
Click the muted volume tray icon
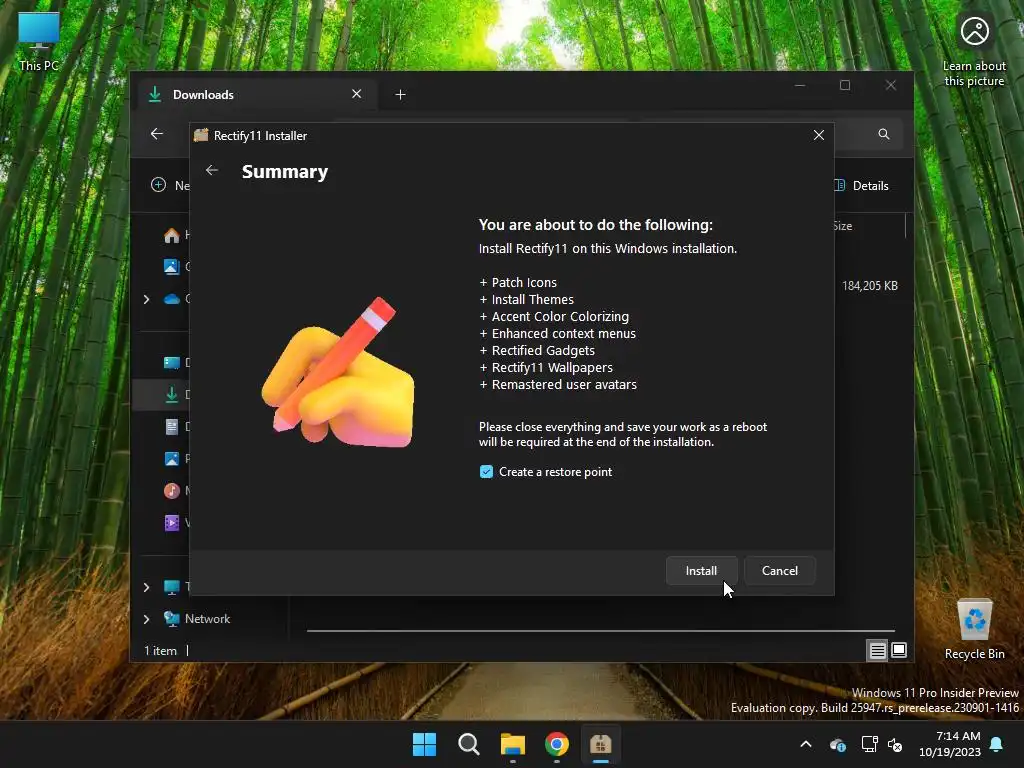[895, 744]
